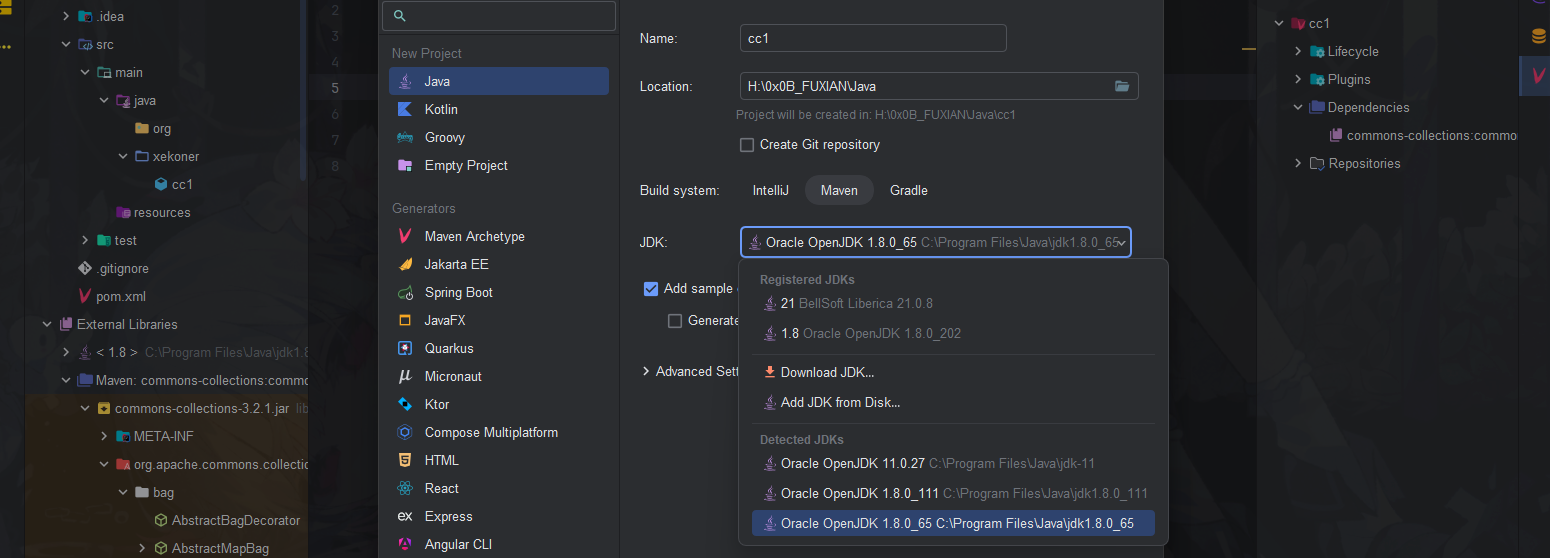
Task: Expand the test folder
Action: [85, 241]
